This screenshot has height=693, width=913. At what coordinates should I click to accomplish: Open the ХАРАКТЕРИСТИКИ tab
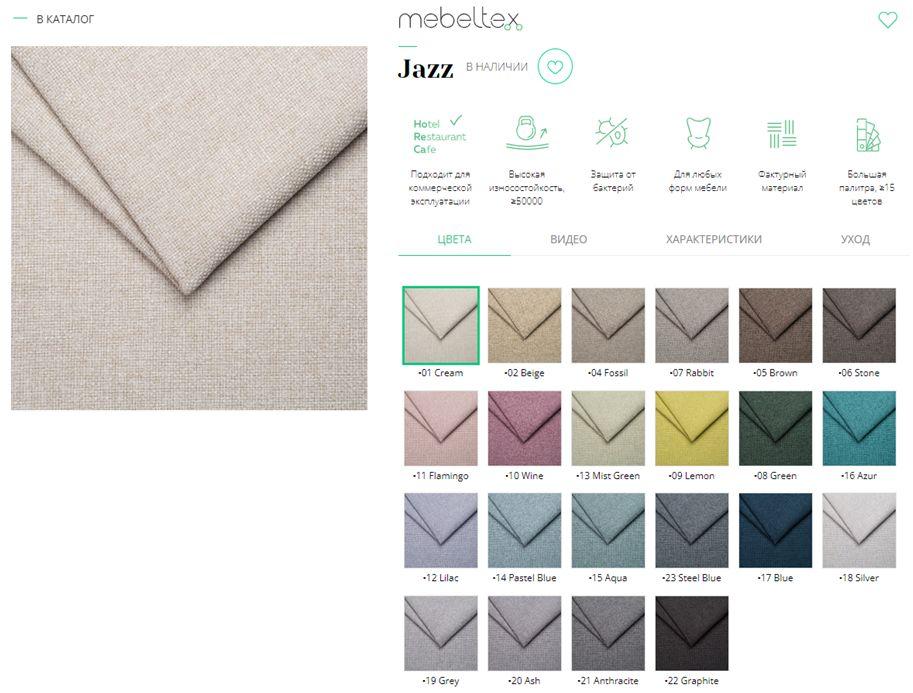click(714, 239)
